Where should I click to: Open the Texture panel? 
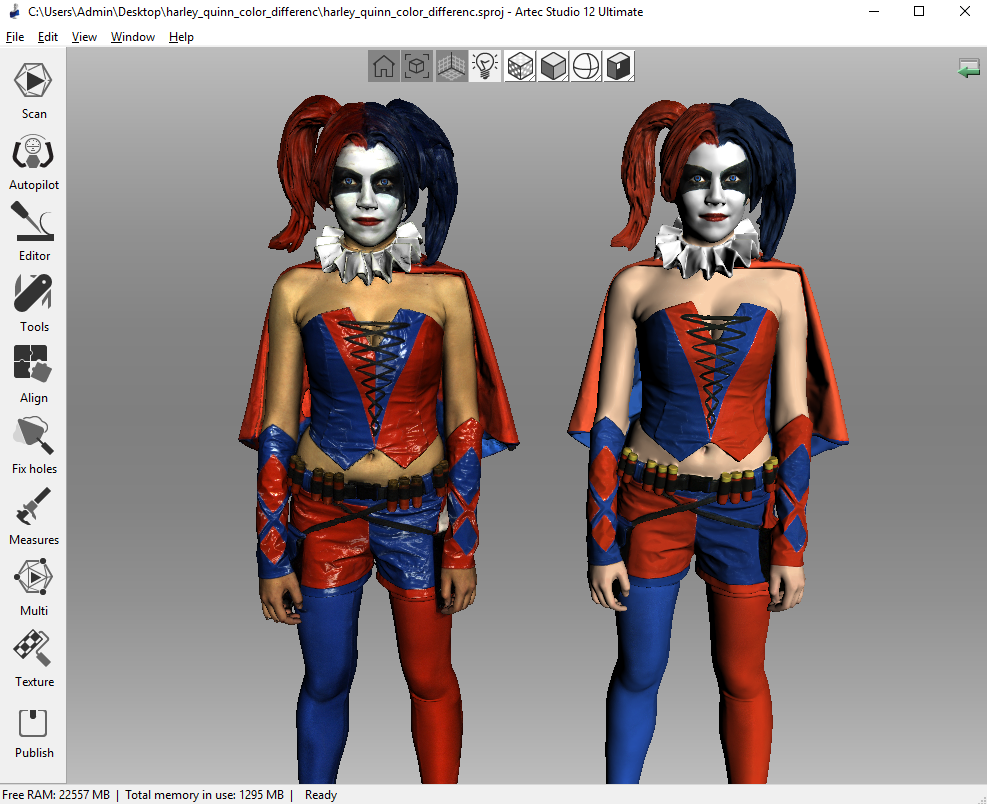point(33,659)
